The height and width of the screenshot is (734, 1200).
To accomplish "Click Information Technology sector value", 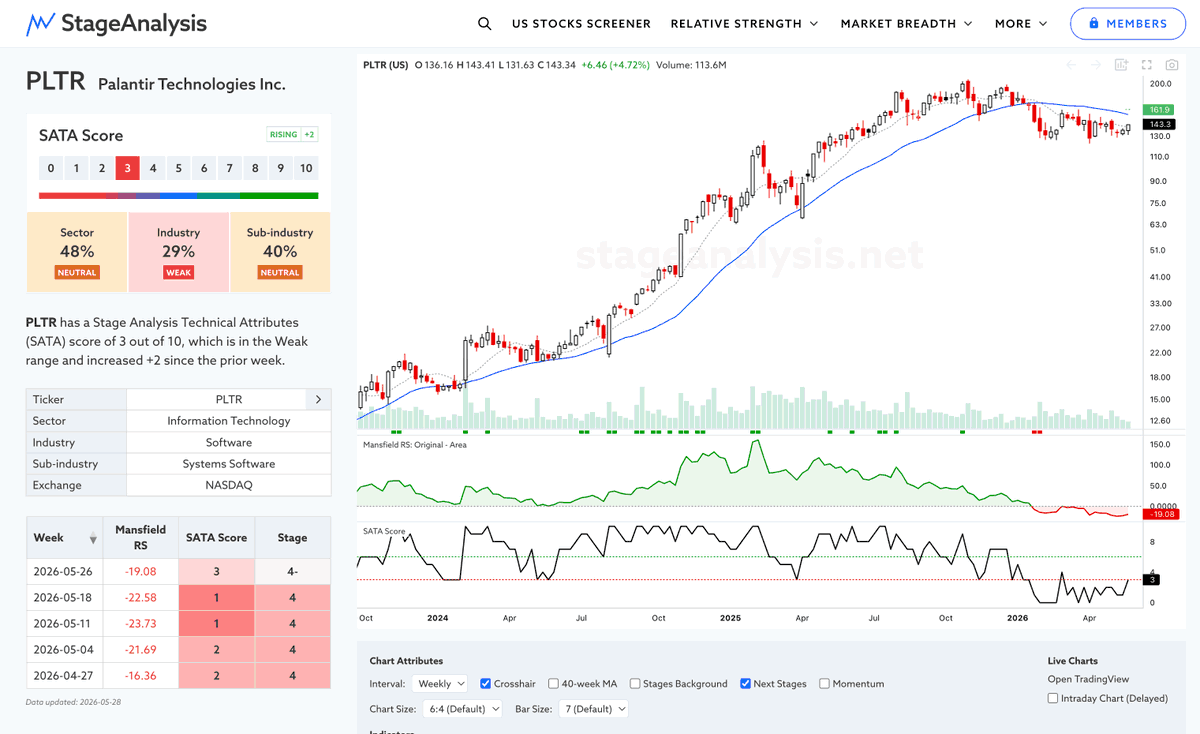I will (229, 421).
